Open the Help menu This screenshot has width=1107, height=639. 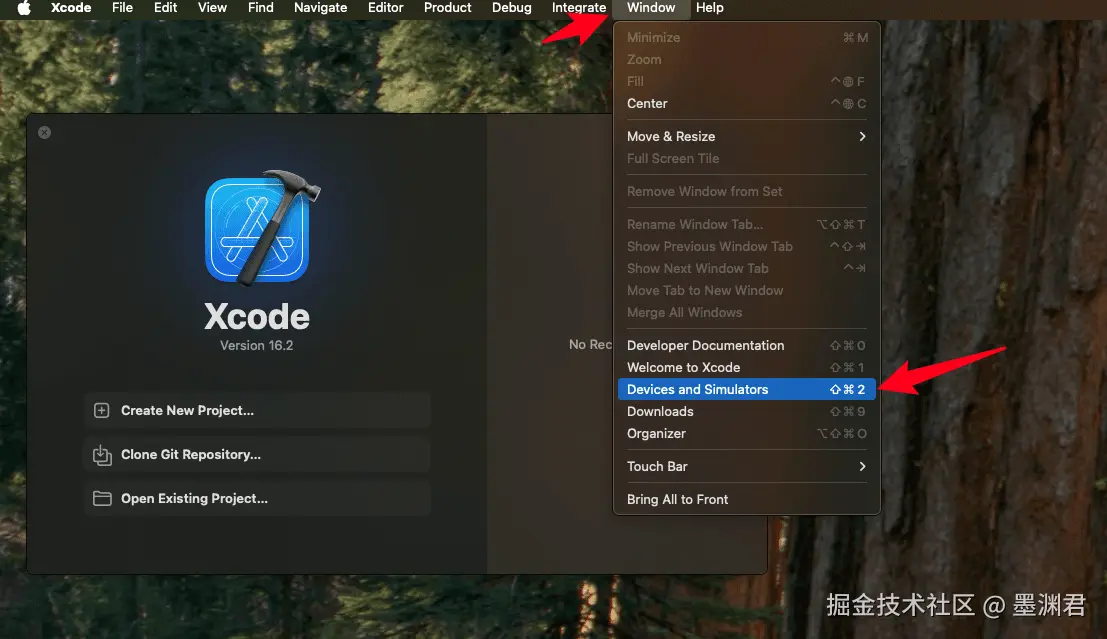pos(710,8)
